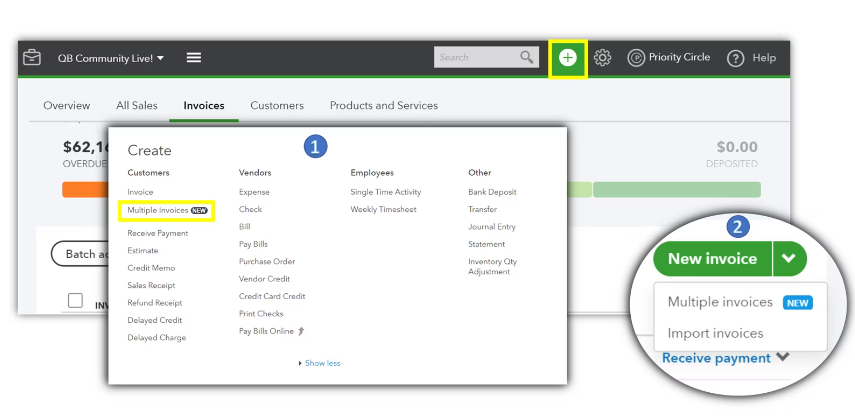Viewport: 855px width, 420px height.
Task: Click the Help question mark icon
Action: 736,58
